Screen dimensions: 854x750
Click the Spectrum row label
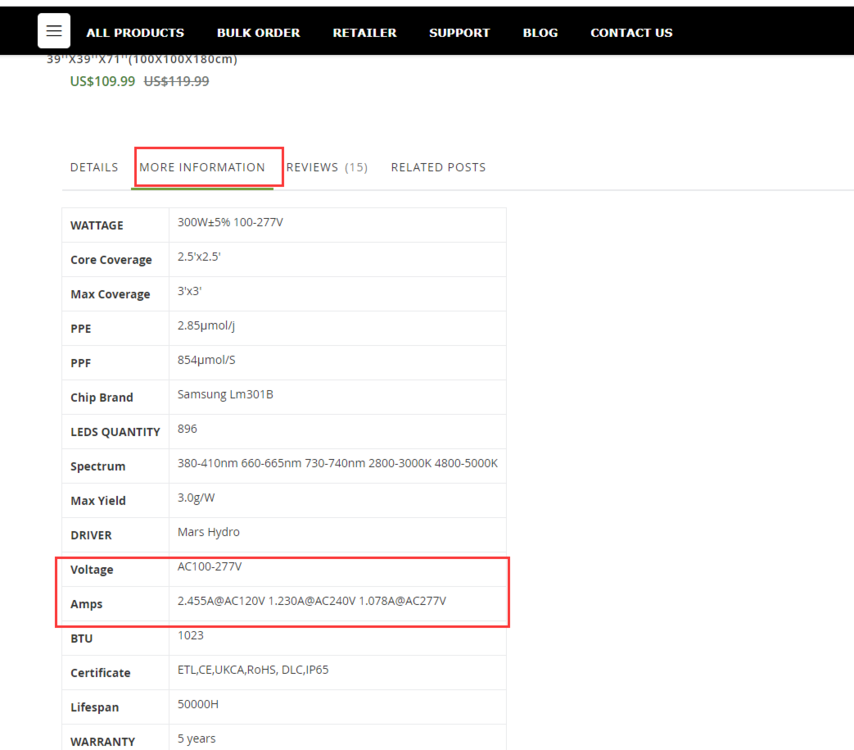97,466
